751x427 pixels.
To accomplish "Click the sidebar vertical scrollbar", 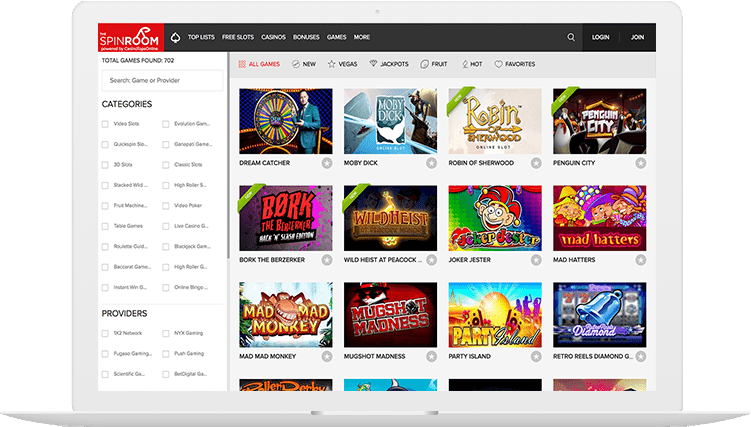I will coord(229,180).
